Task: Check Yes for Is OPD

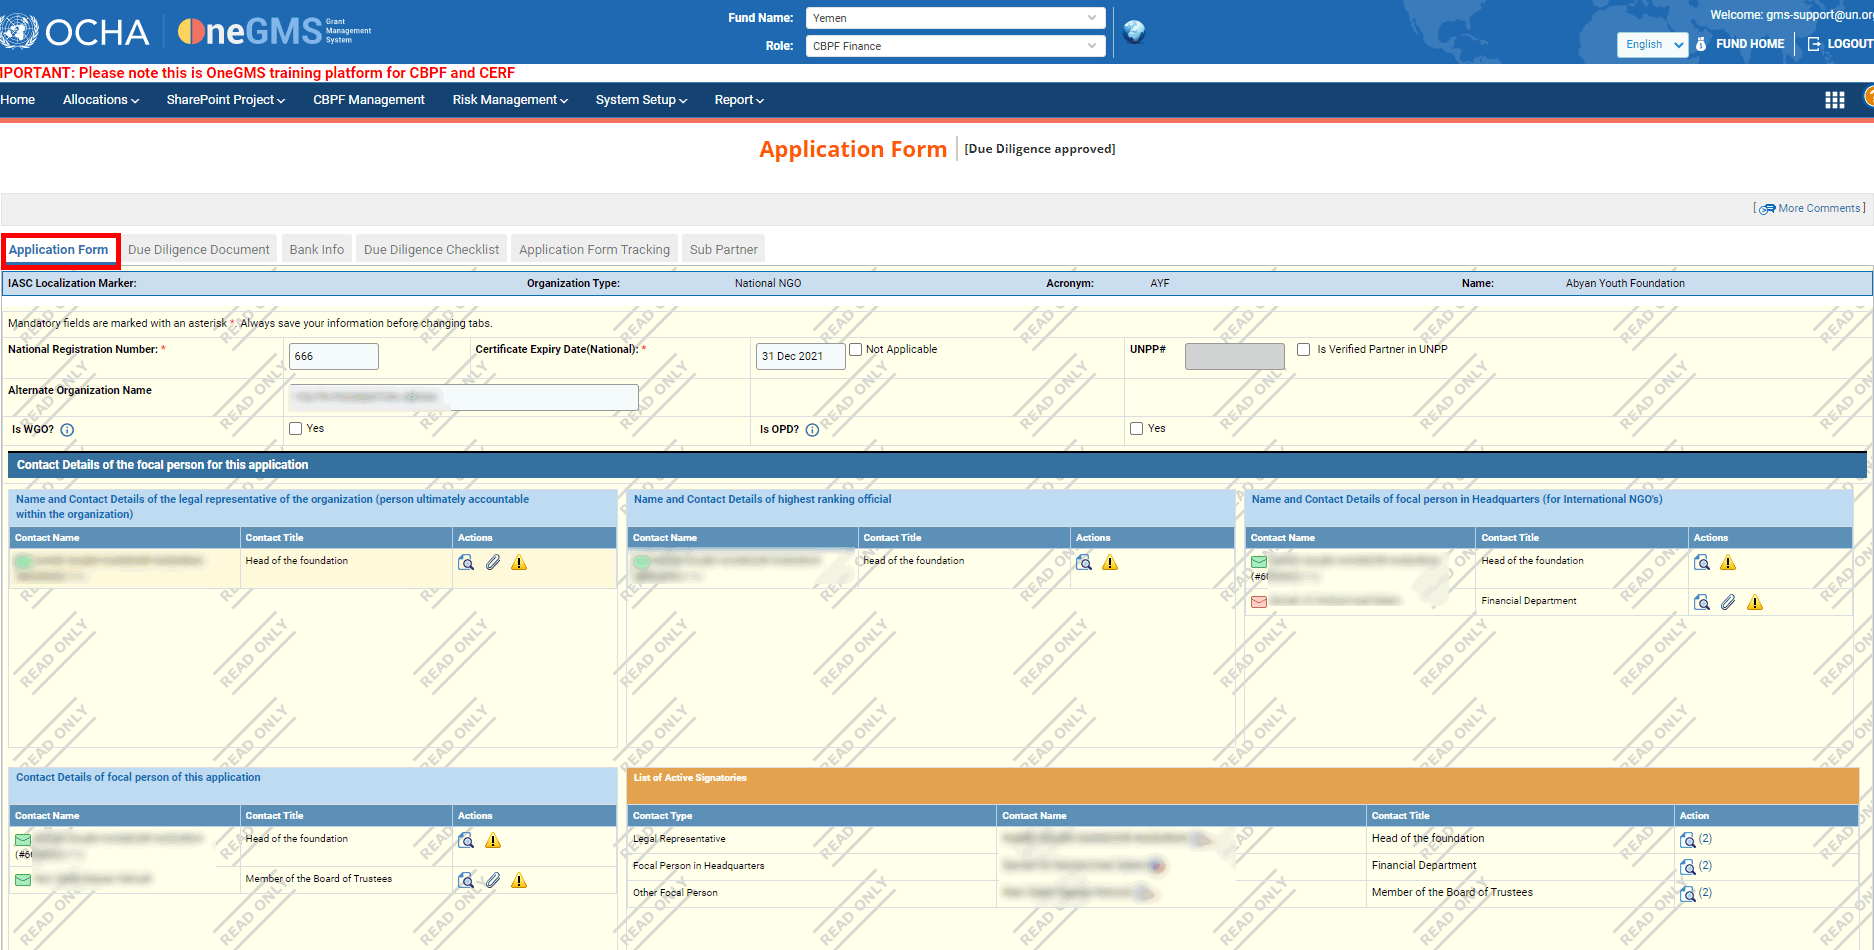Action: tap(1136, 429)
